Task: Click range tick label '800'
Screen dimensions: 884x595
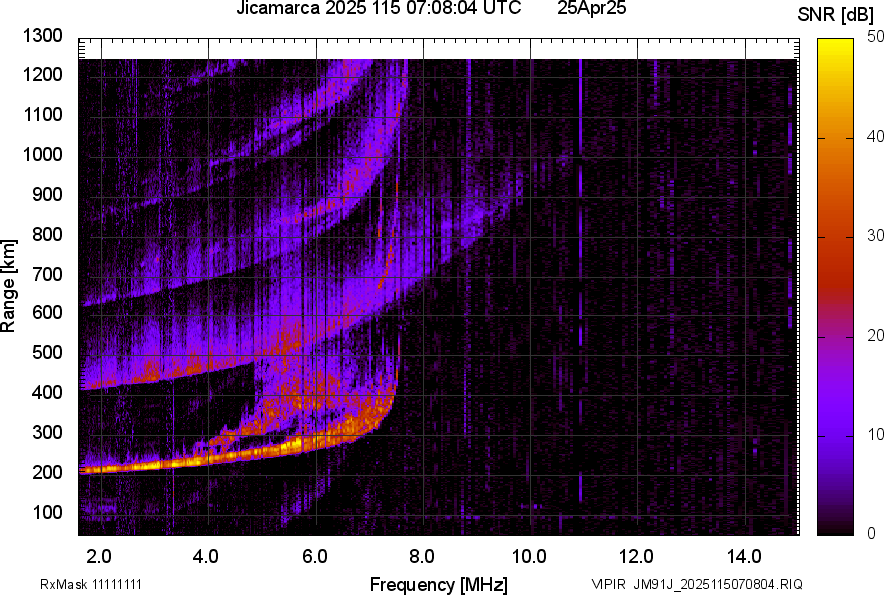Action: [47, 234]
